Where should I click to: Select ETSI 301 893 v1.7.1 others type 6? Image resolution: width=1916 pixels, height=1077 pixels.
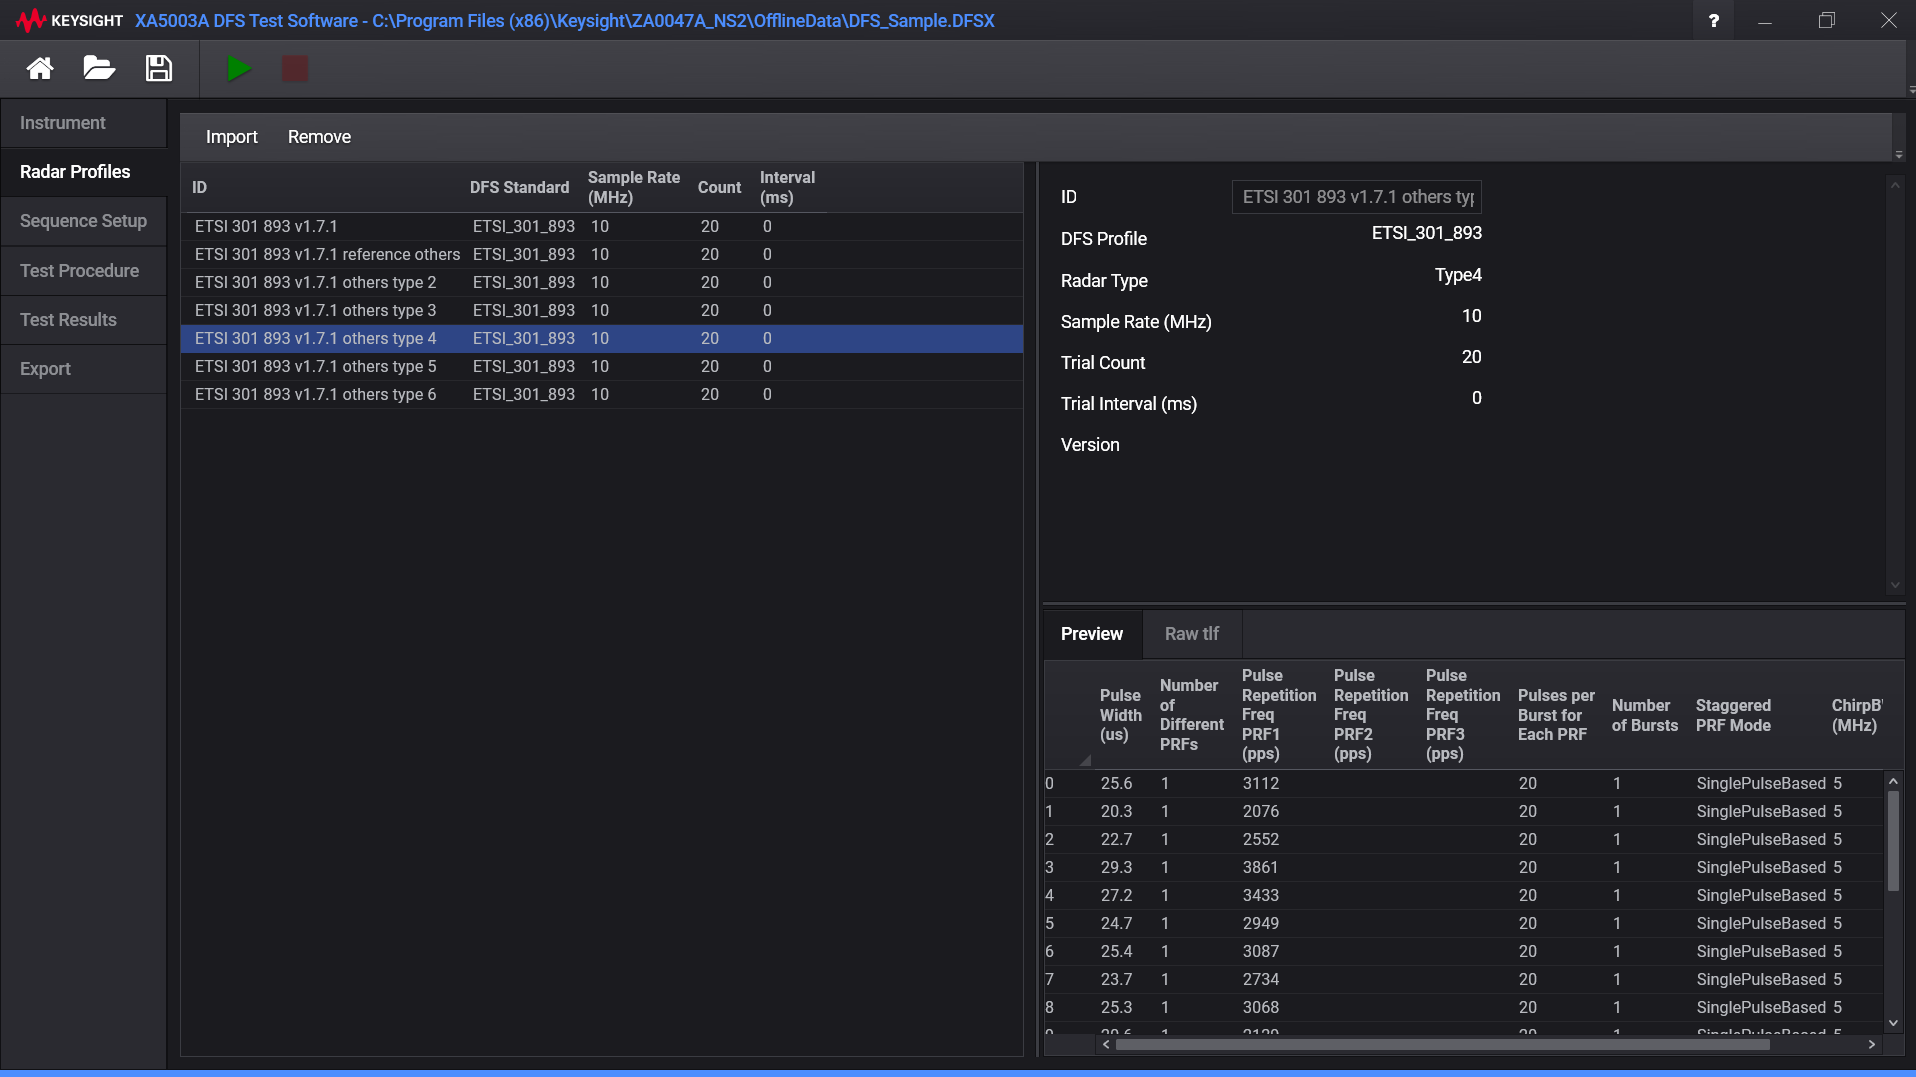(315, 395)
